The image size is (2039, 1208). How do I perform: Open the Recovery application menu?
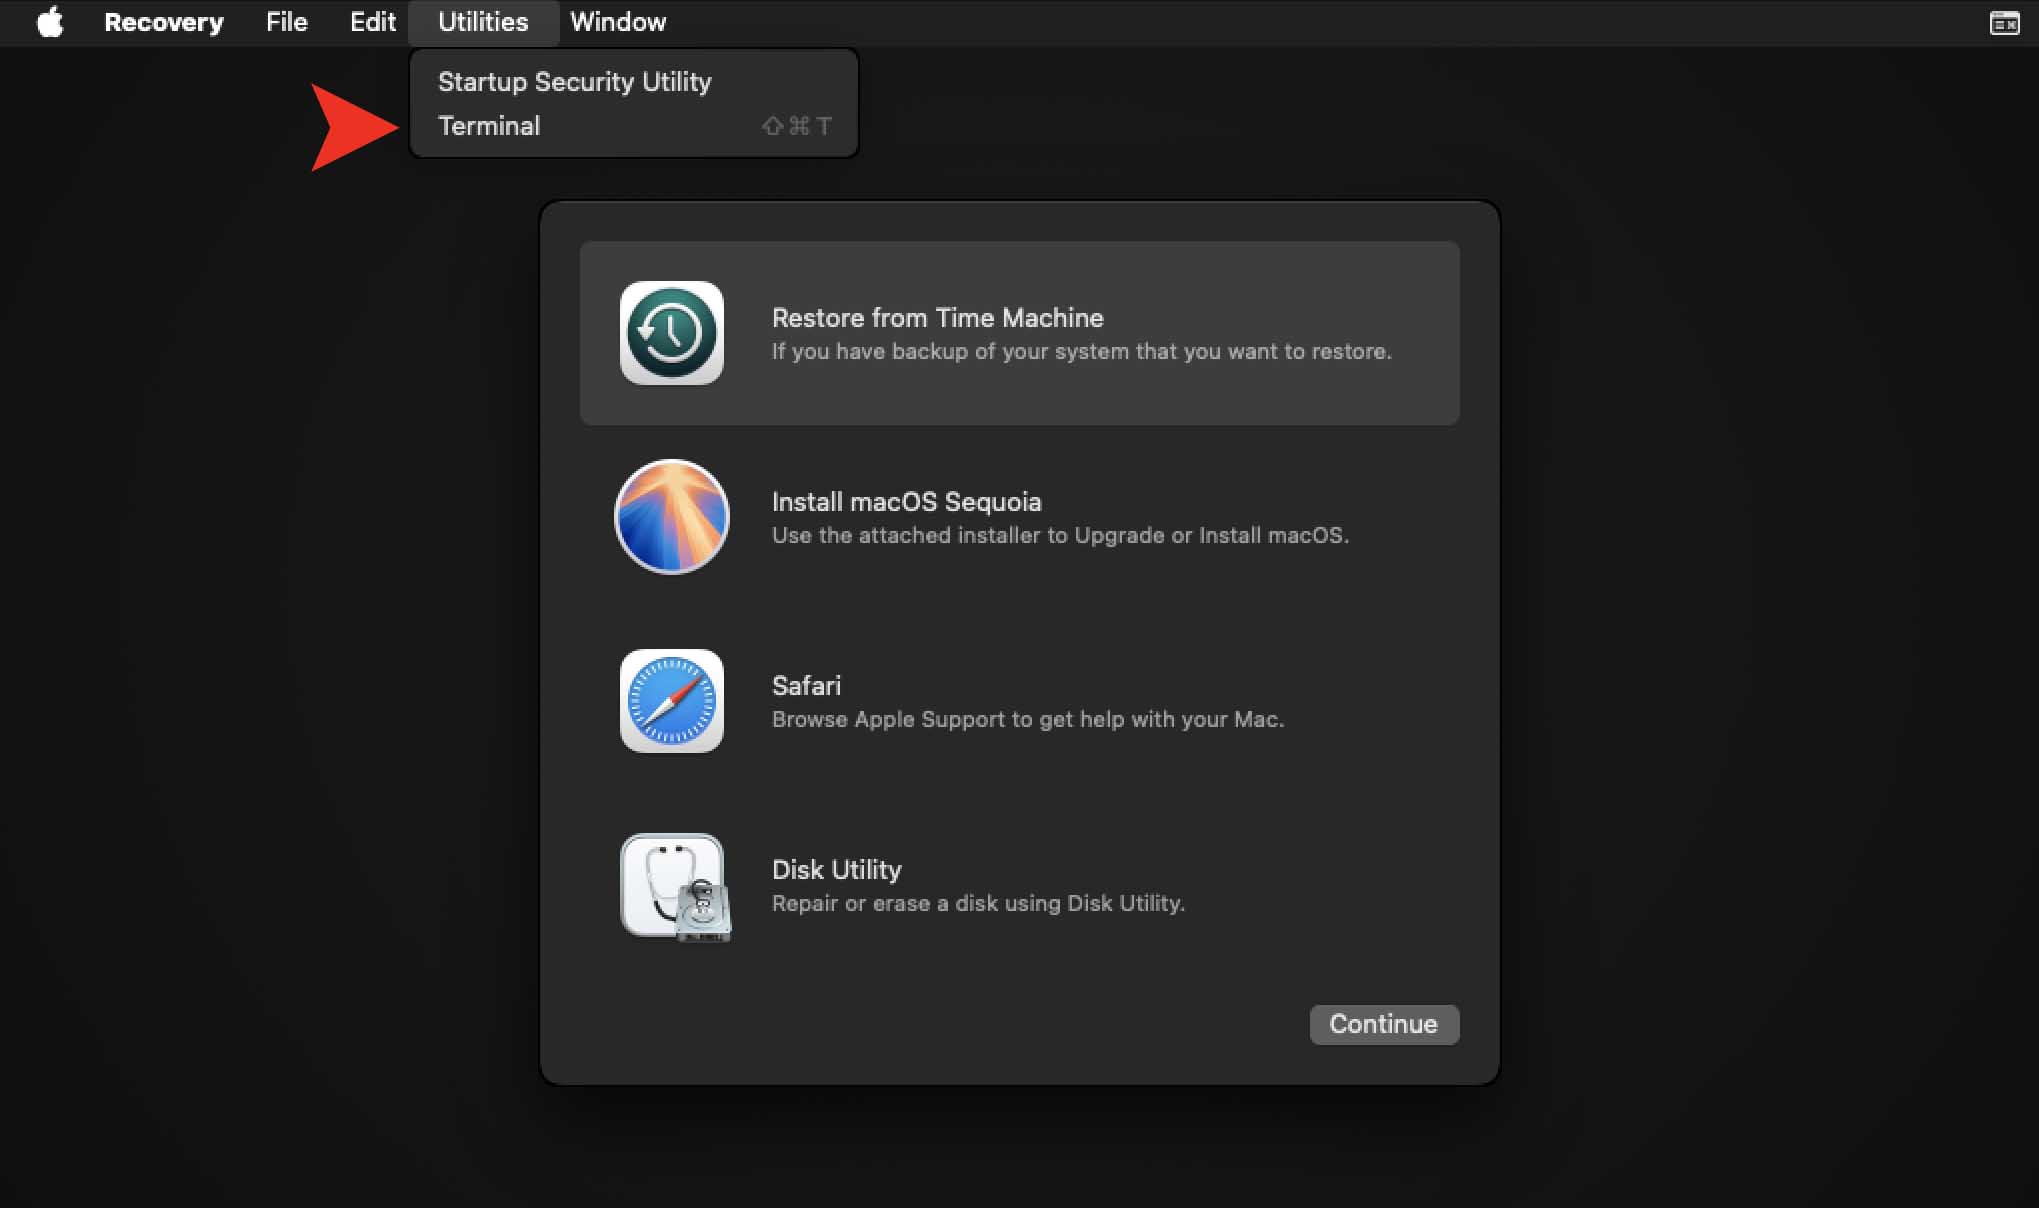pos(164,22)
